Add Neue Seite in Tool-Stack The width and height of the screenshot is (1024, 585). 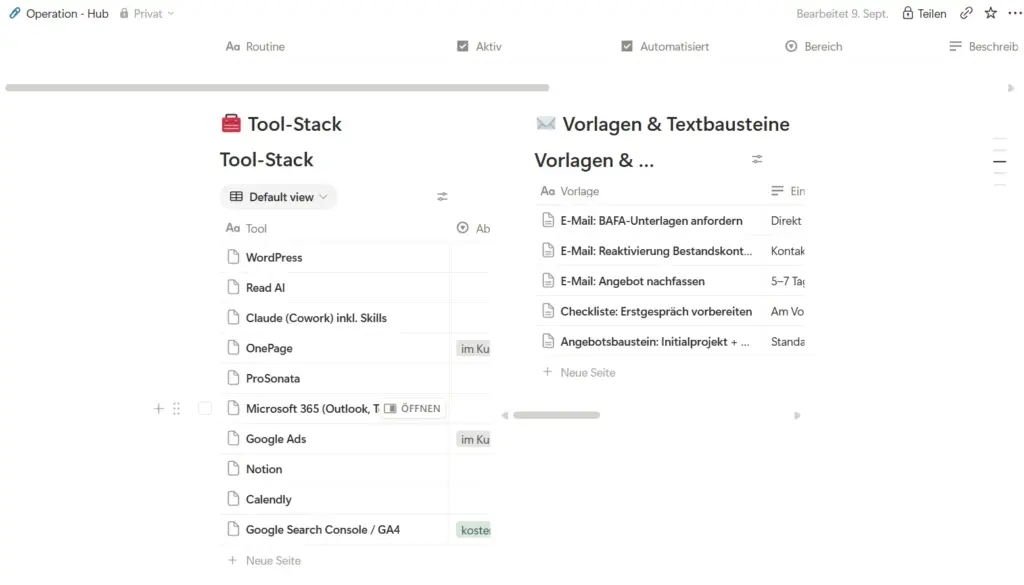(264, 560)
